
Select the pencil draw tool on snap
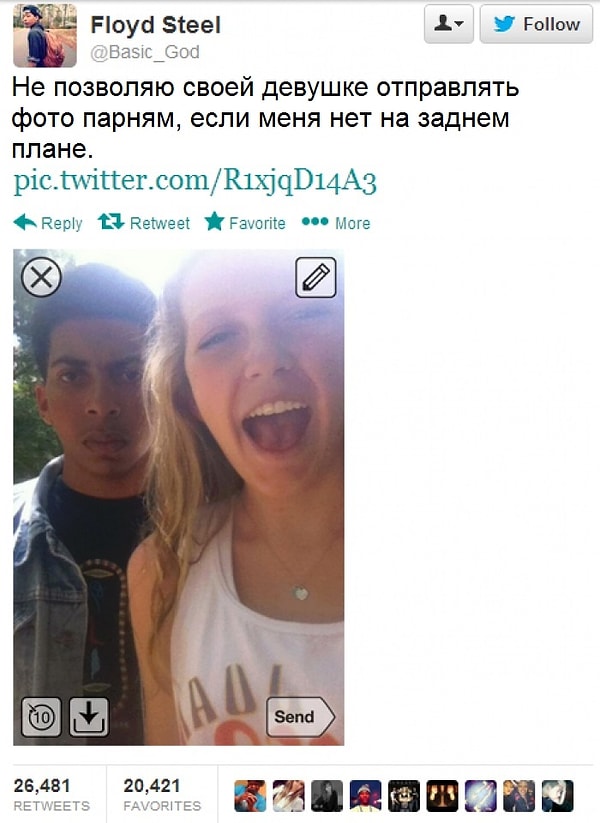[315, 277]
